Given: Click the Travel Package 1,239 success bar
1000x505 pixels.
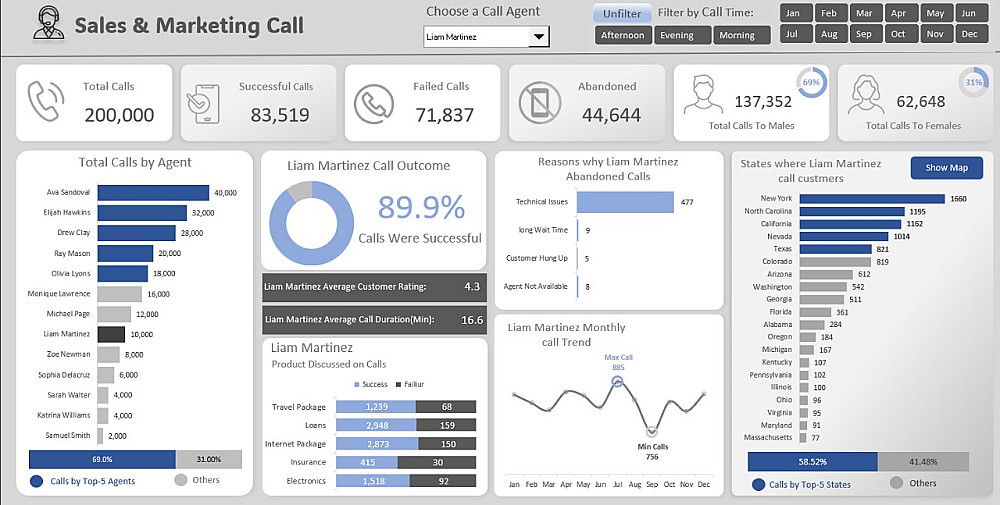Looking at the screenshot, I should click(x=376, y=407).
